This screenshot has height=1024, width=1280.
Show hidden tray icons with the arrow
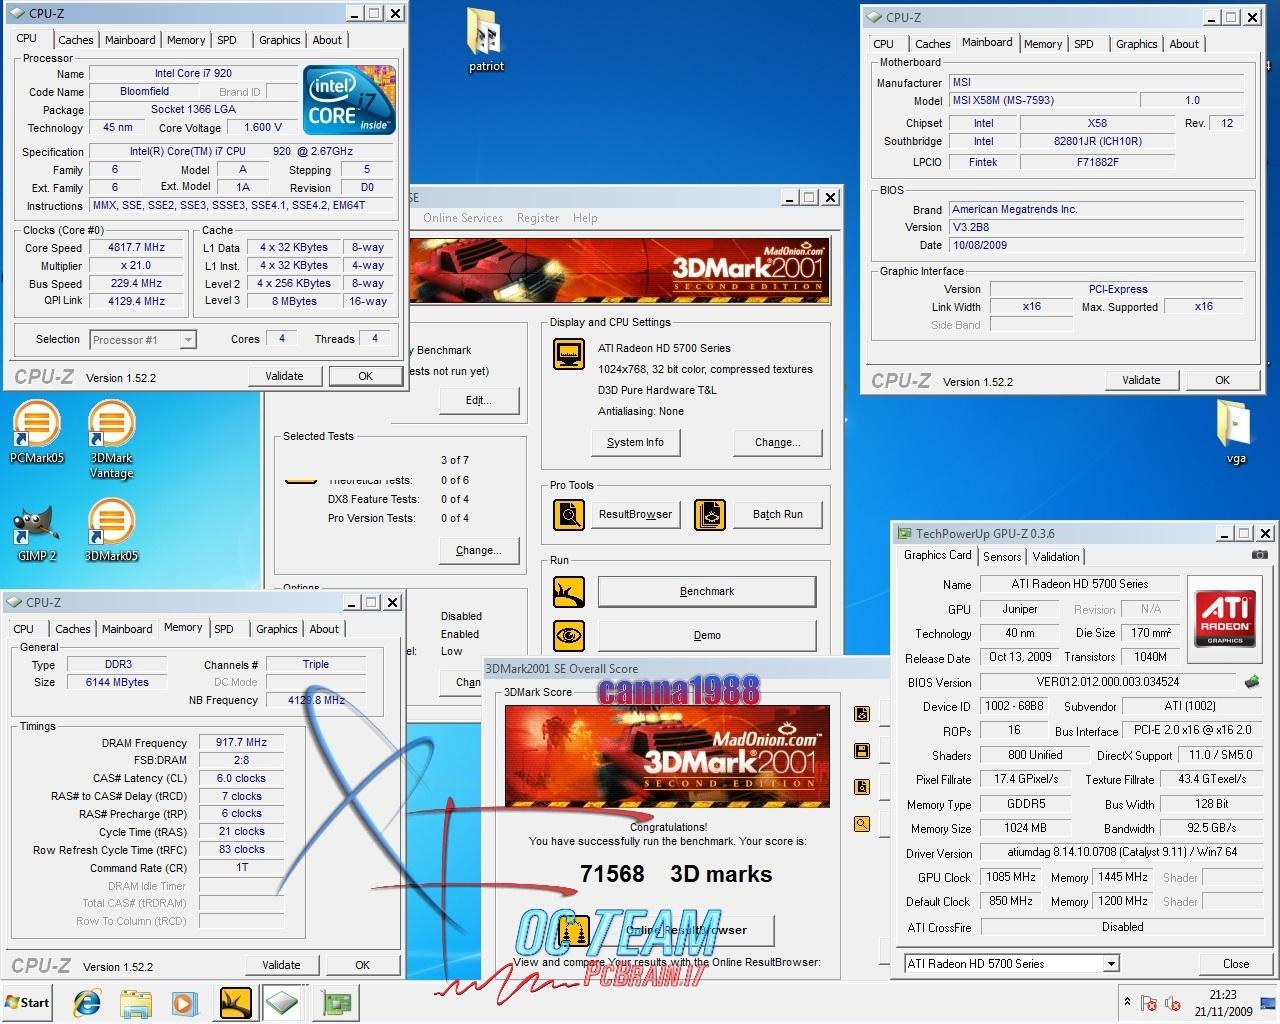pos(1128,1002)
